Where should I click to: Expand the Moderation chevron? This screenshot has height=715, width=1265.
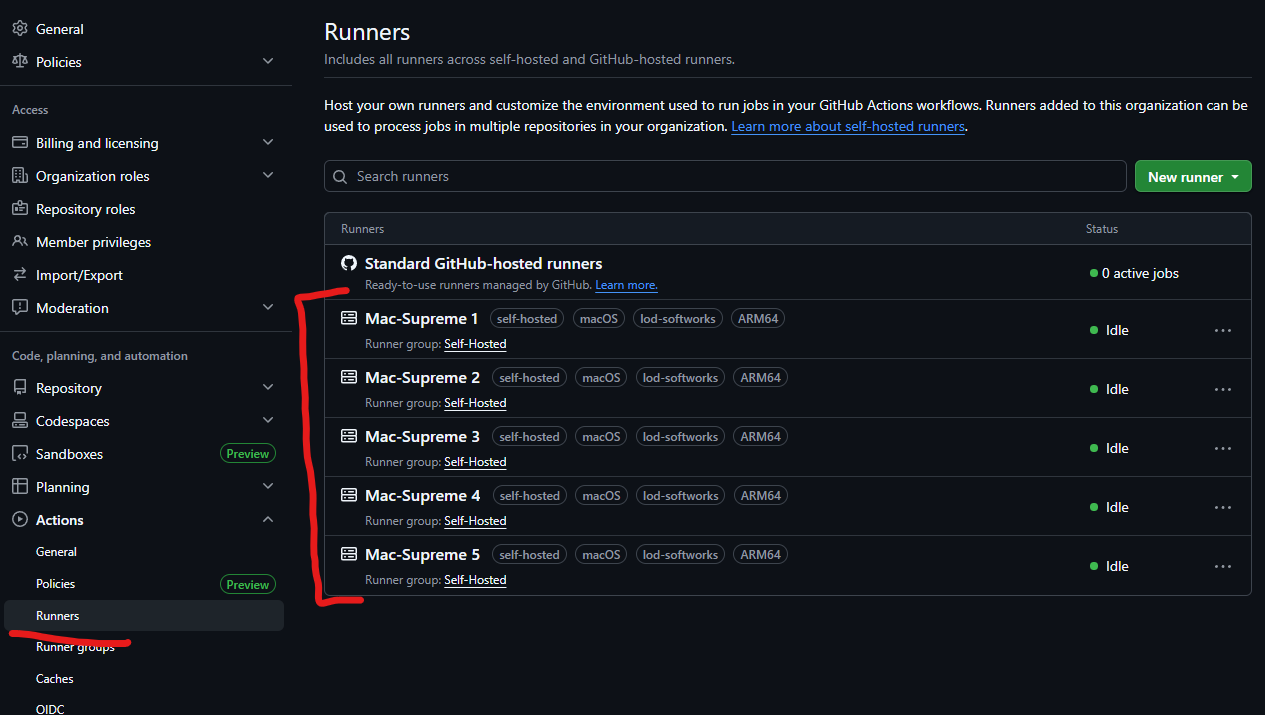[x=268, y=308]
